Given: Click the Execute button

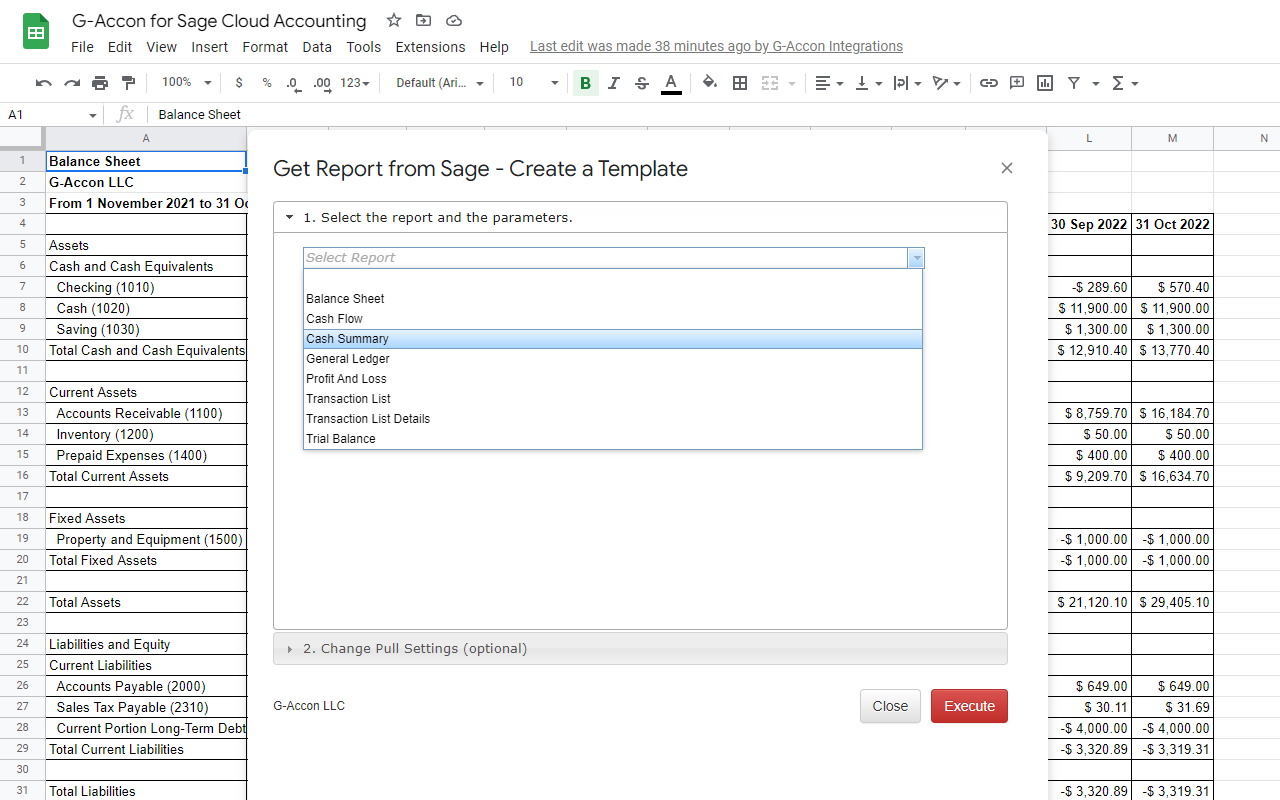Looking at the screenshot, I should click(969, 706).
